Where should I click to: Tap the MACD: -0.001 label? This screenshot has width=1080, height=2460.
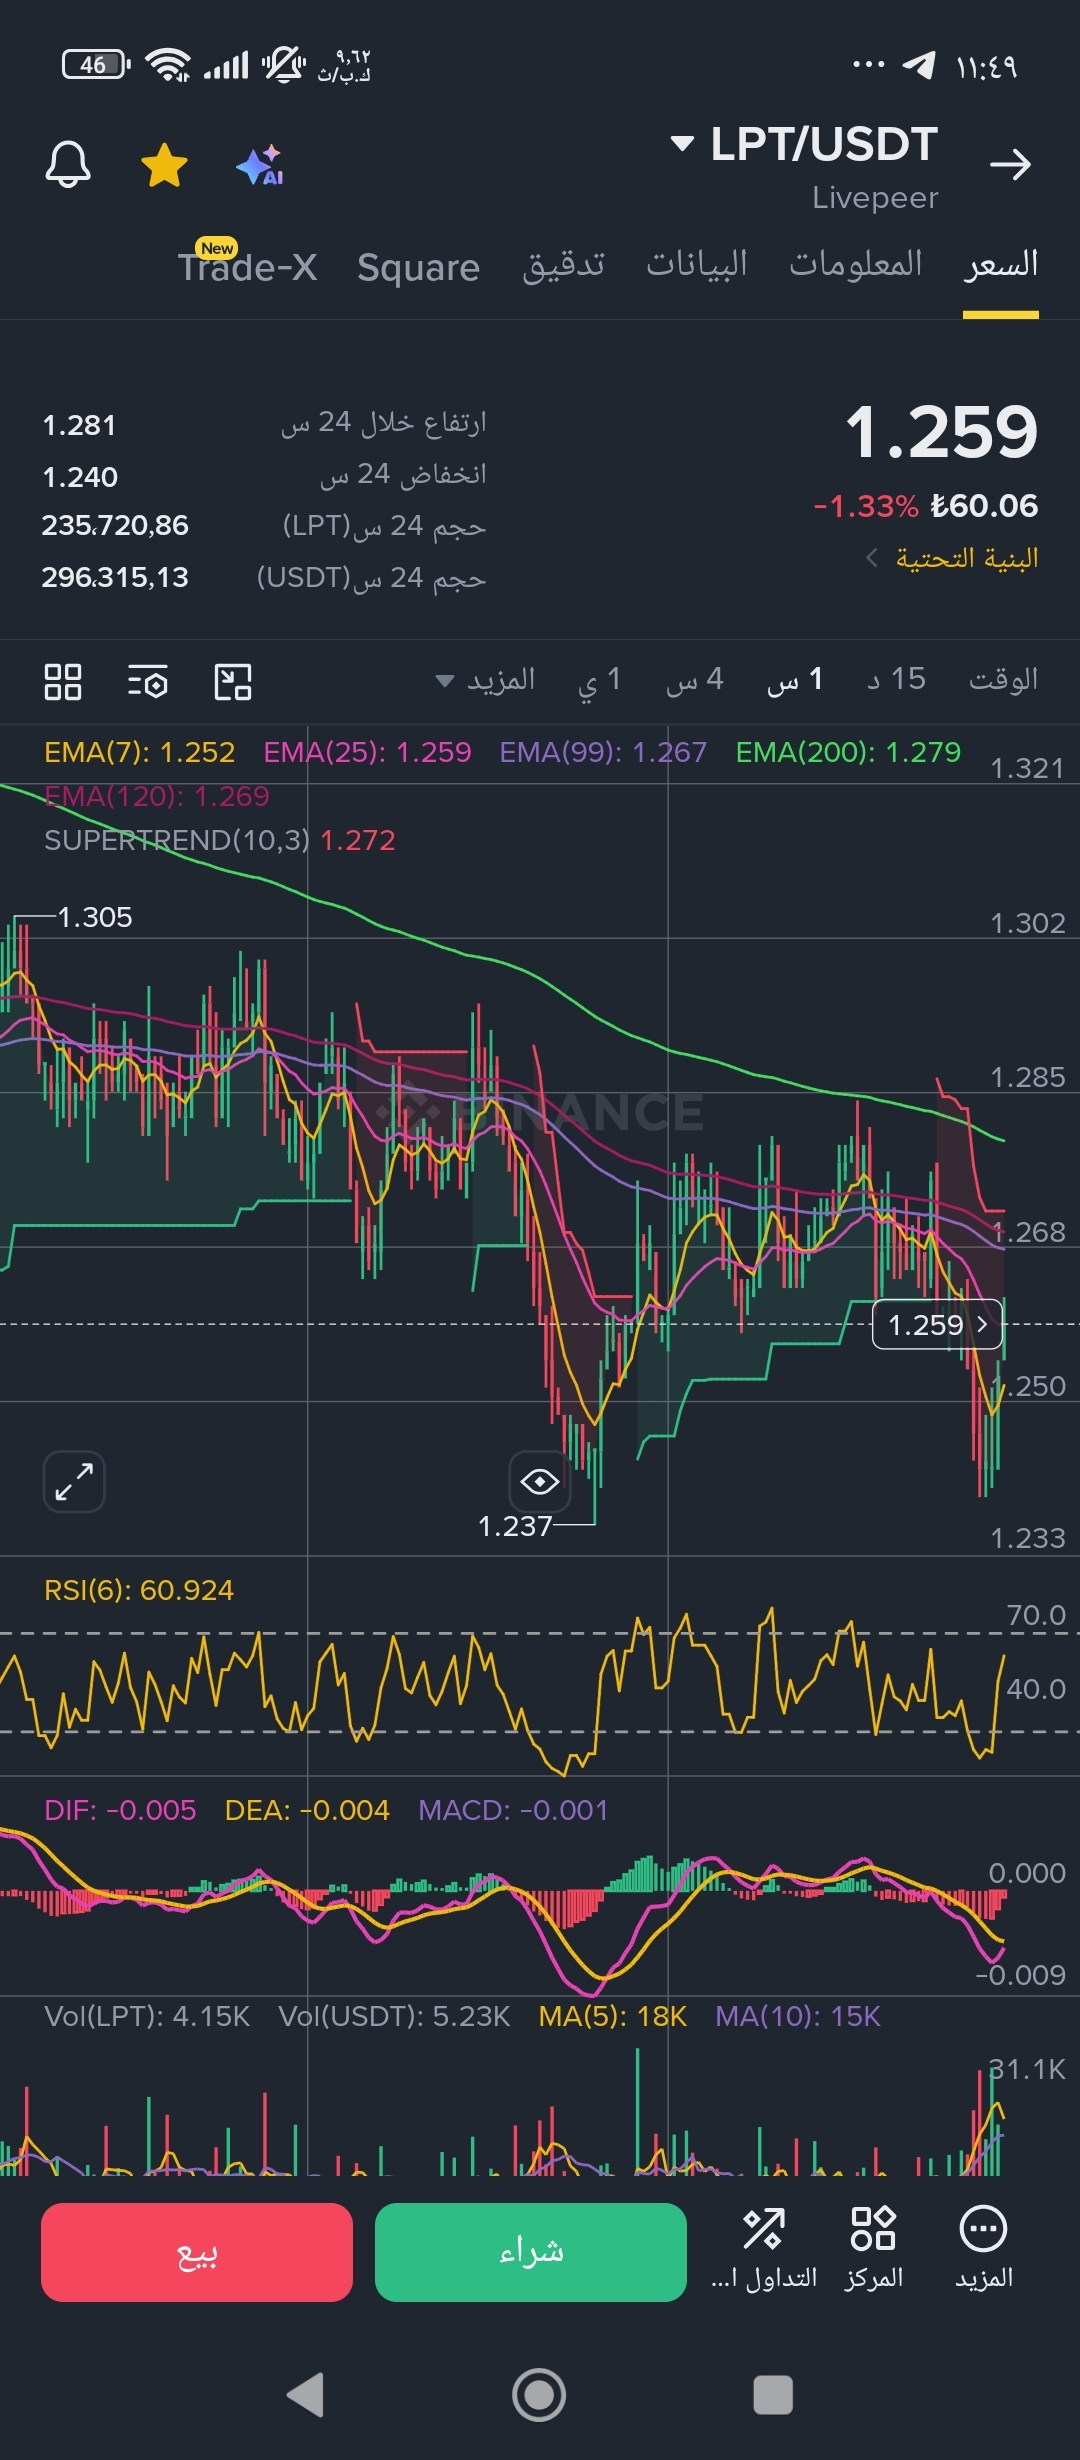pyautogui.click(x=513, y=1810)
